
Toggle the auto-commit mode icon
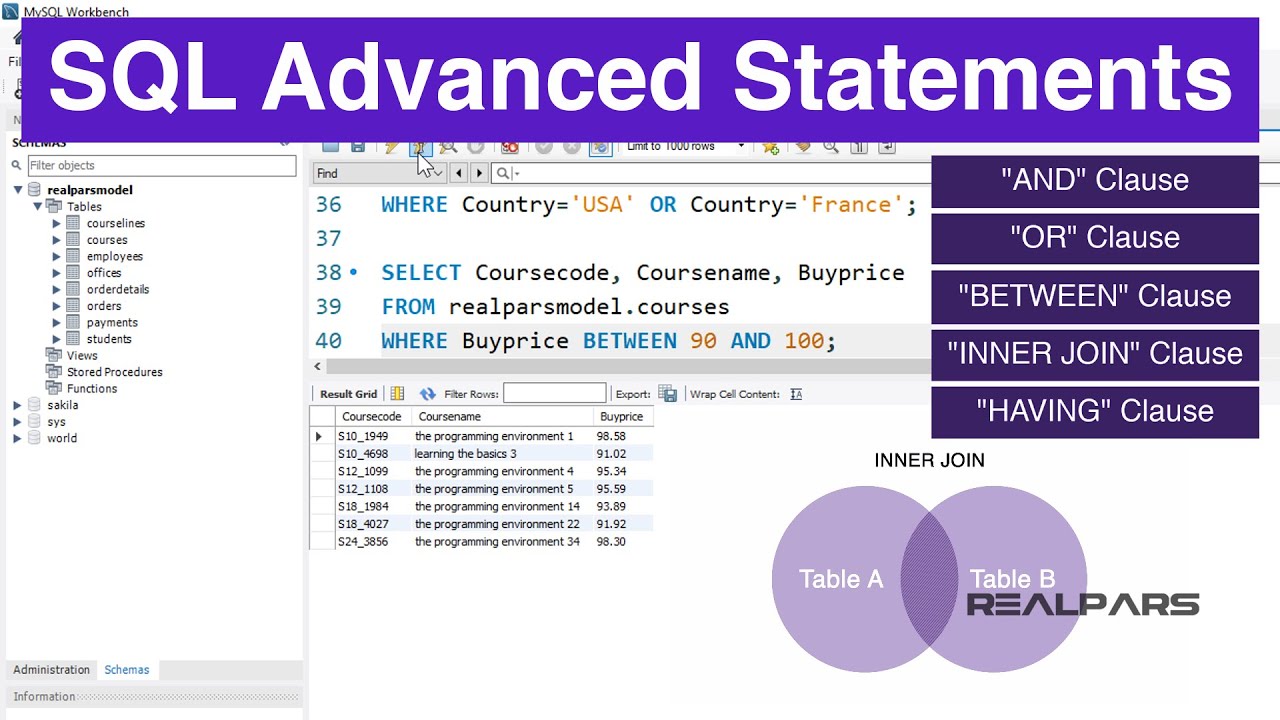point(600,147)
